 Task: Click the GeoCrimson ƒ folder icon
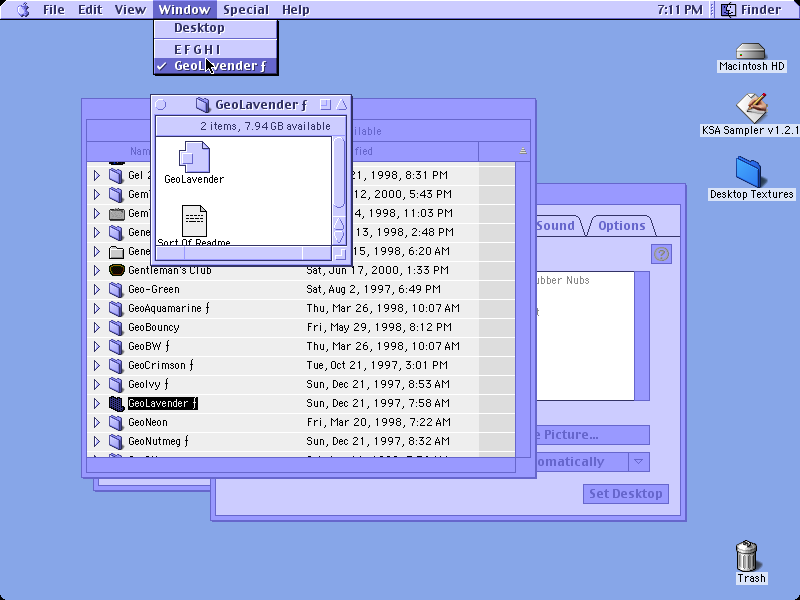[116, 365]
